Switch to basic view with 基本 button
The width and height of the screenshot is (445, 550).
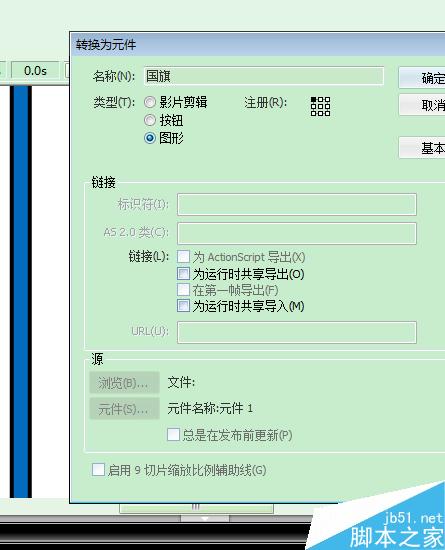point(422,148)
